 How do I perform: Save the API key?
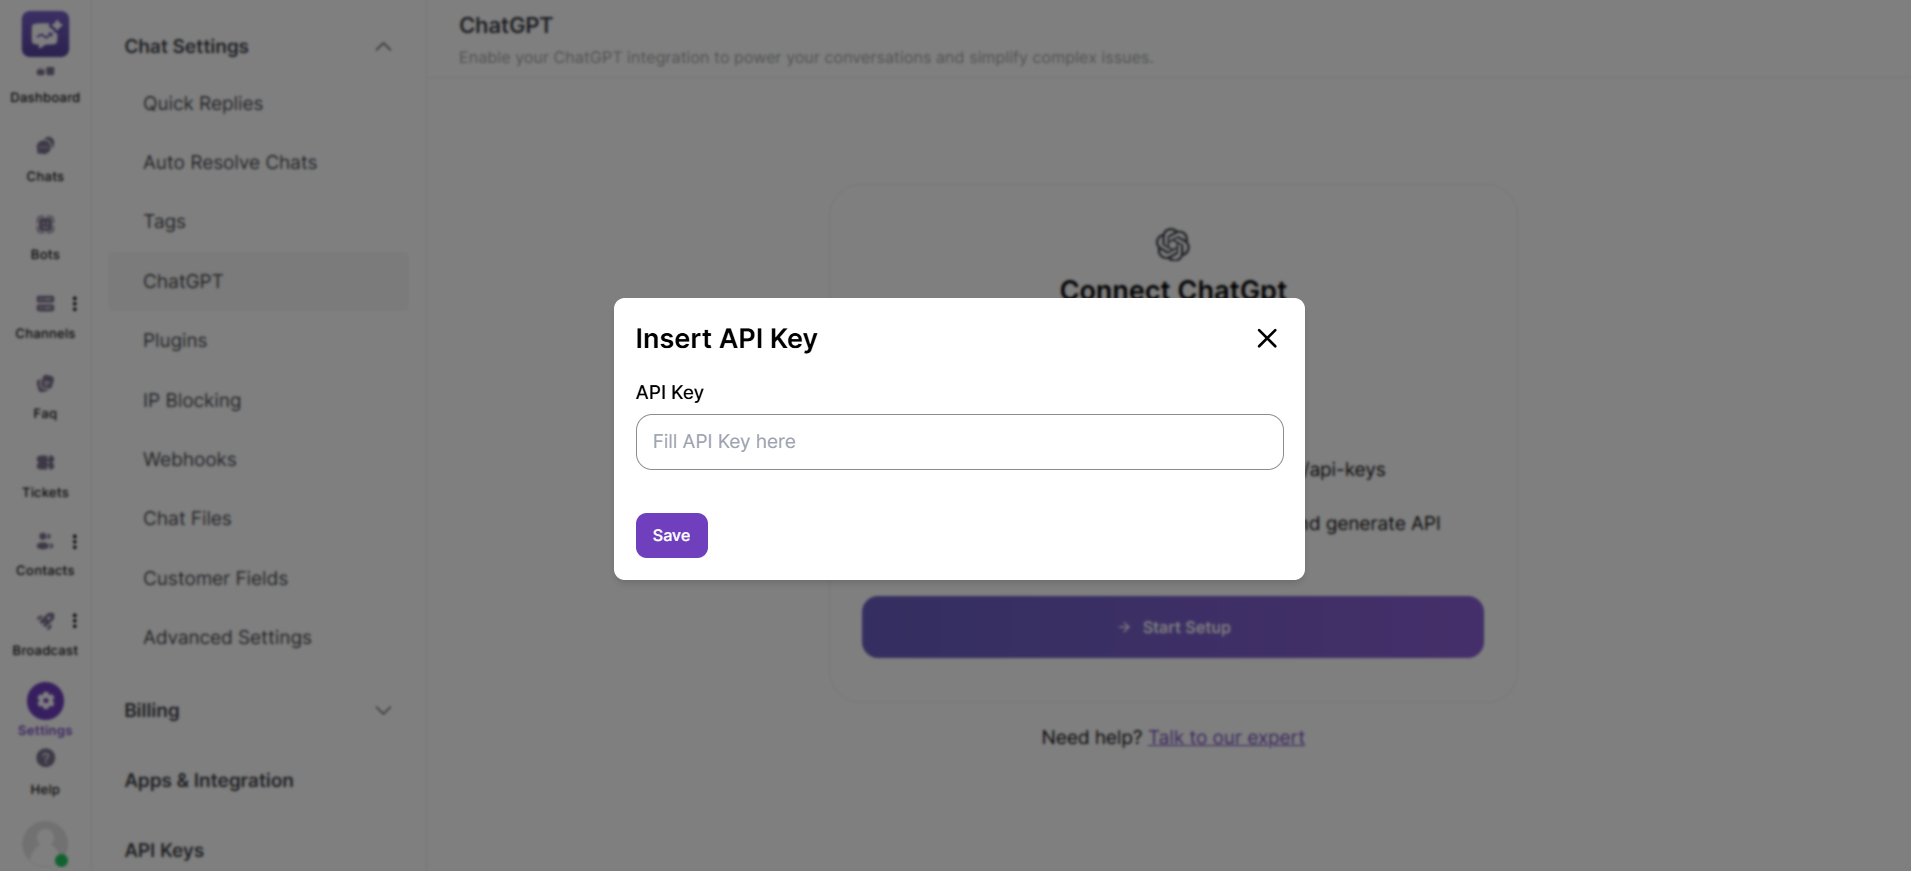[x=671, y=535]
